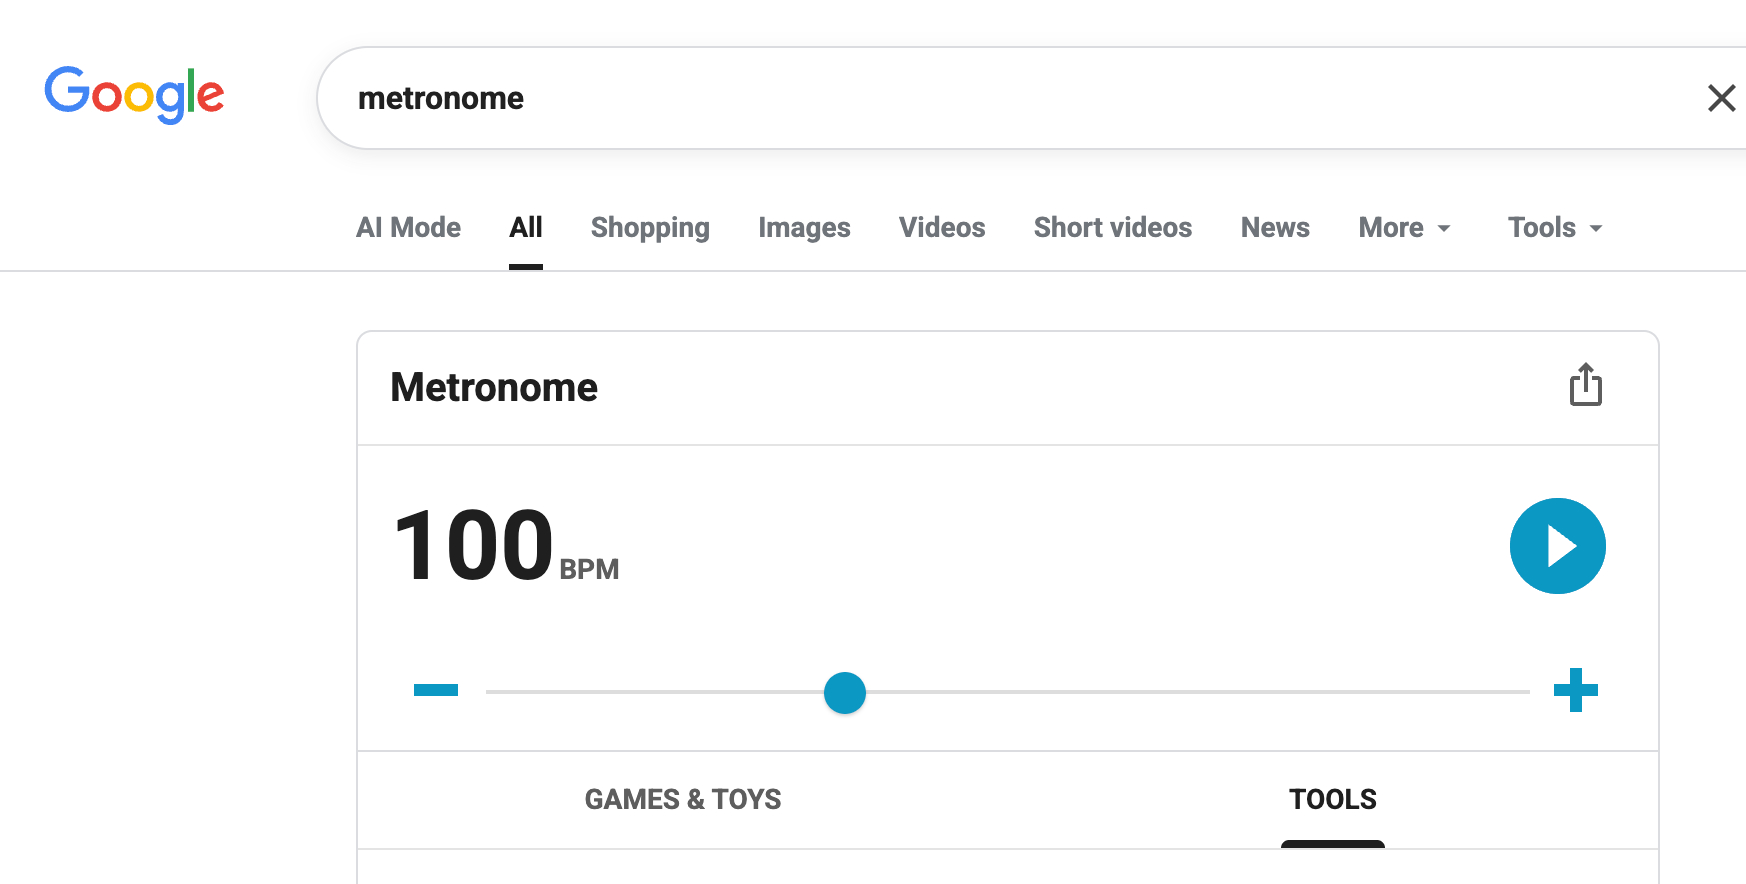Click the BPM slider handle
1746x884 pixels.
[845, 693]
